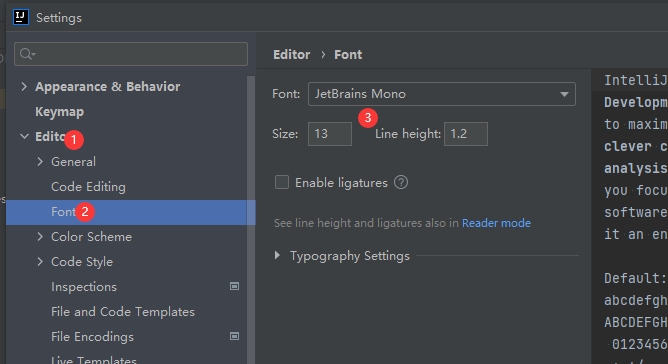Image resolution: width=668 pixels, height=364 pixels.
Task: Click red badge number 2
Action: coord(85,211)
